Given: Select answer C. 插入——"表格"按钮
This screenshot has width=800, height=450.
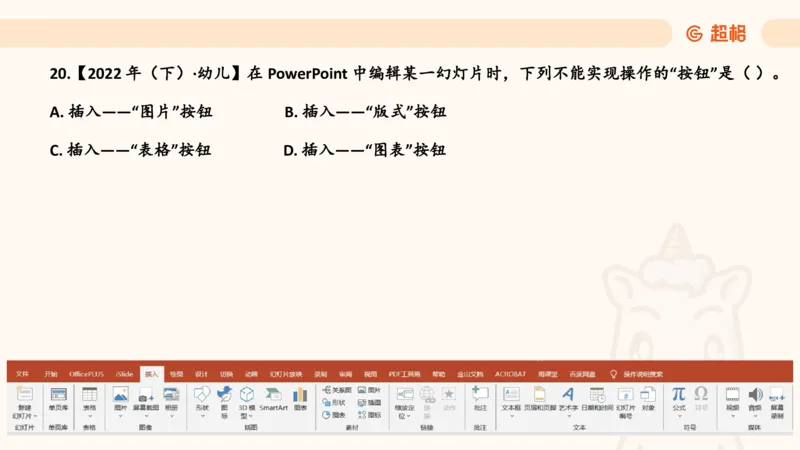Looking at the screenshot, I should pos(131,150).
